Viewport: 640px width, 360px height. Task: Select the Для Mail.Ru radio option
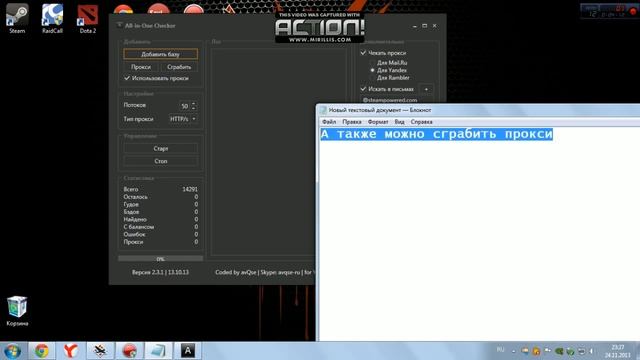(372, 63)
